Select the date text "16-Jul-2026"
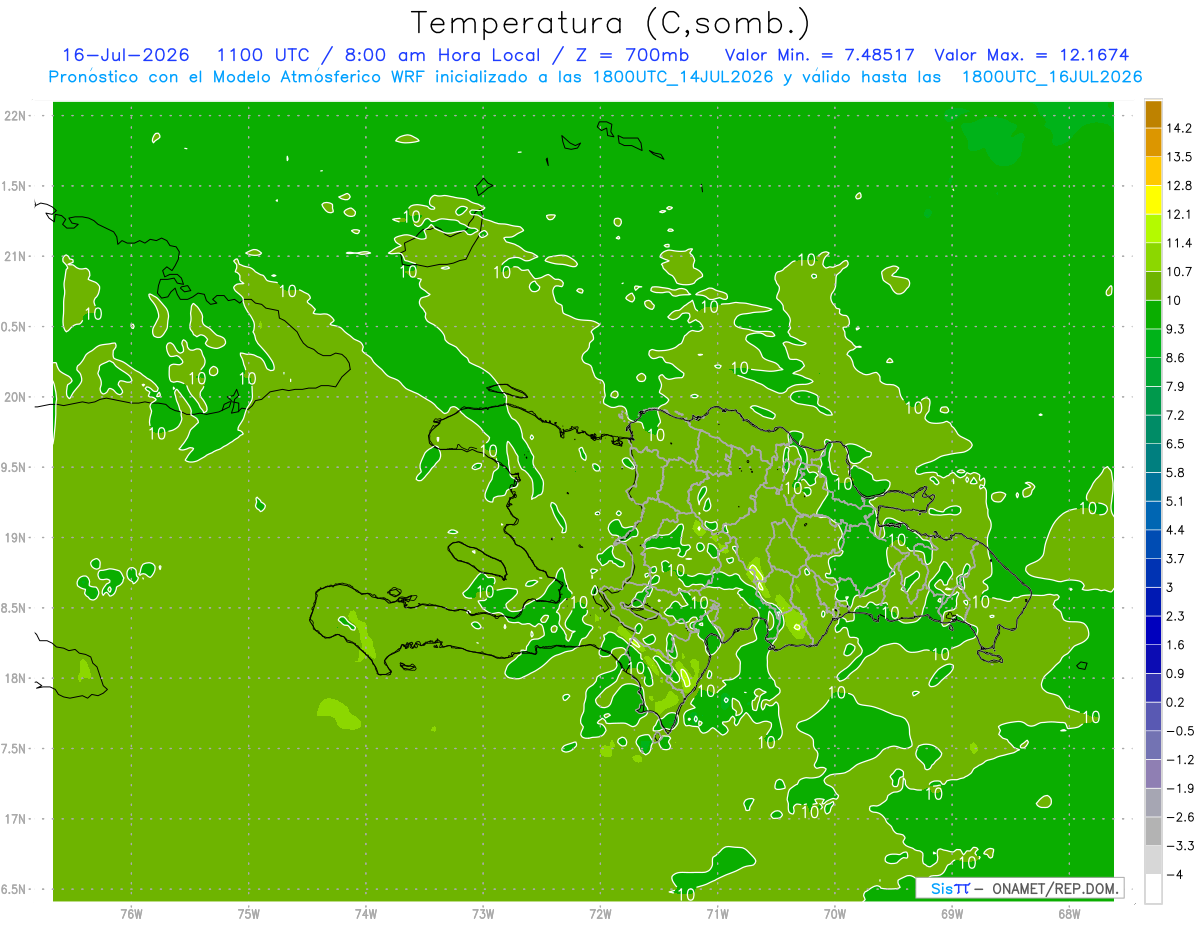The width and height of the screenshot is (1200, 927). point(126,55)
